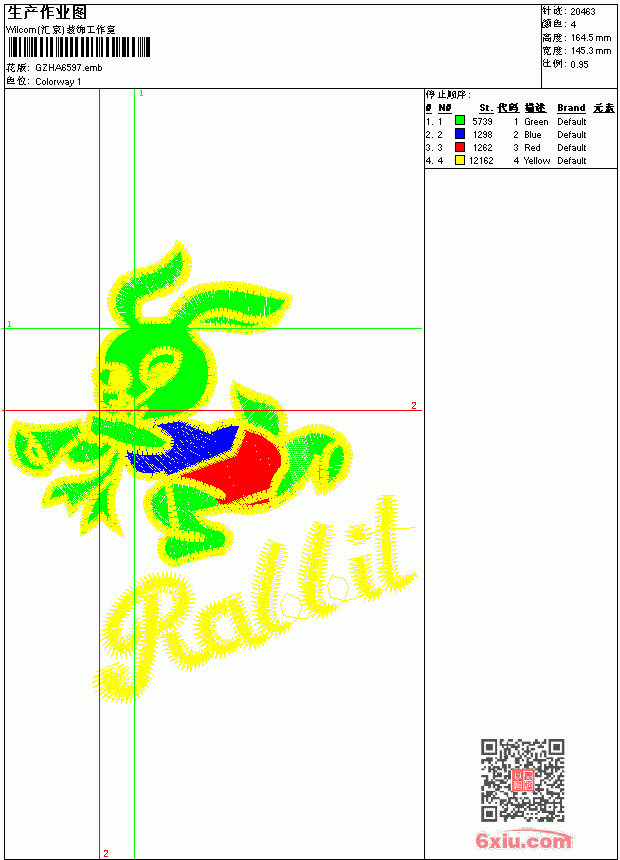Click the blue color swatch in stop sequence

coord(460,134)
